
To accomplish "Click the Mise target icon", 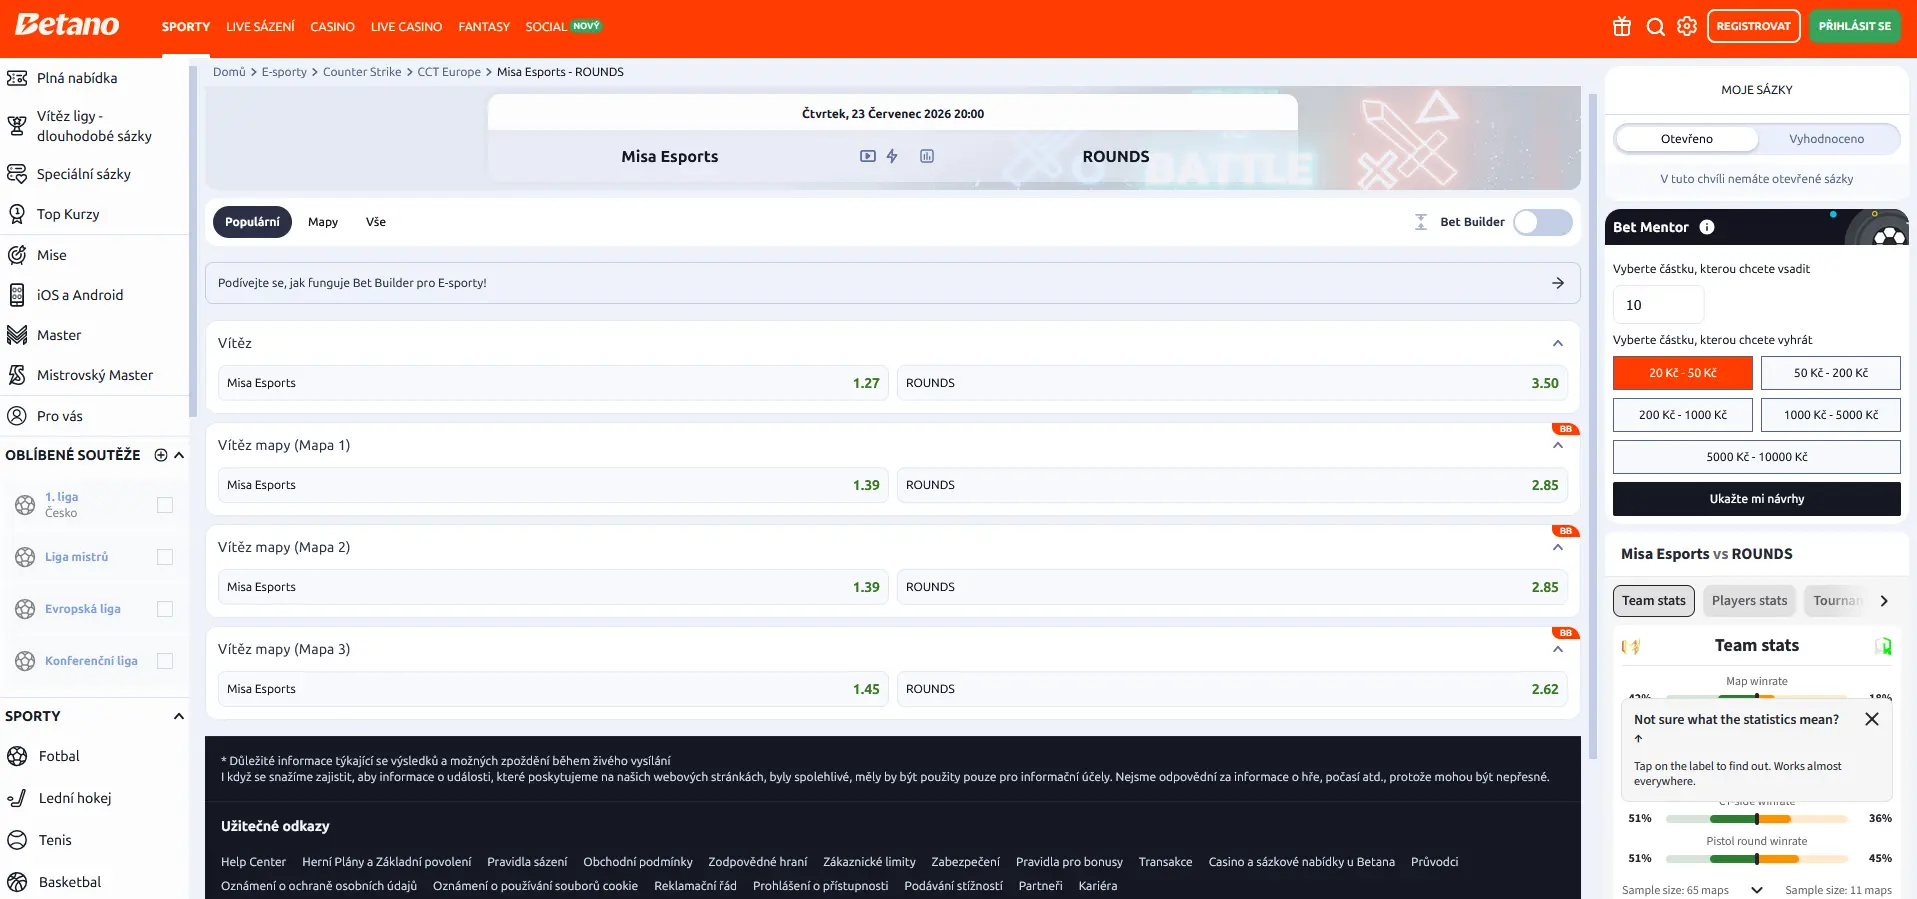I will pos(17,255).
